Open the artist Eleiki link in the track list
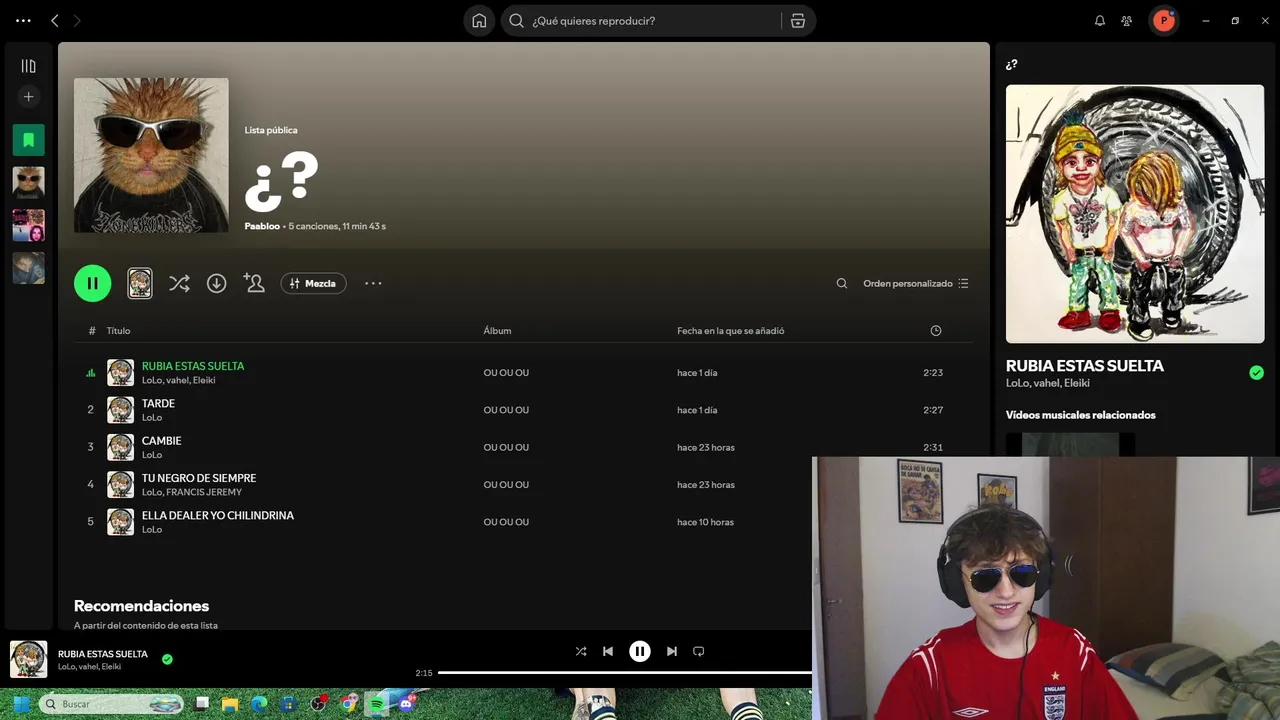Viewport: 1280px width, 720px height. (x=204, y=380)
